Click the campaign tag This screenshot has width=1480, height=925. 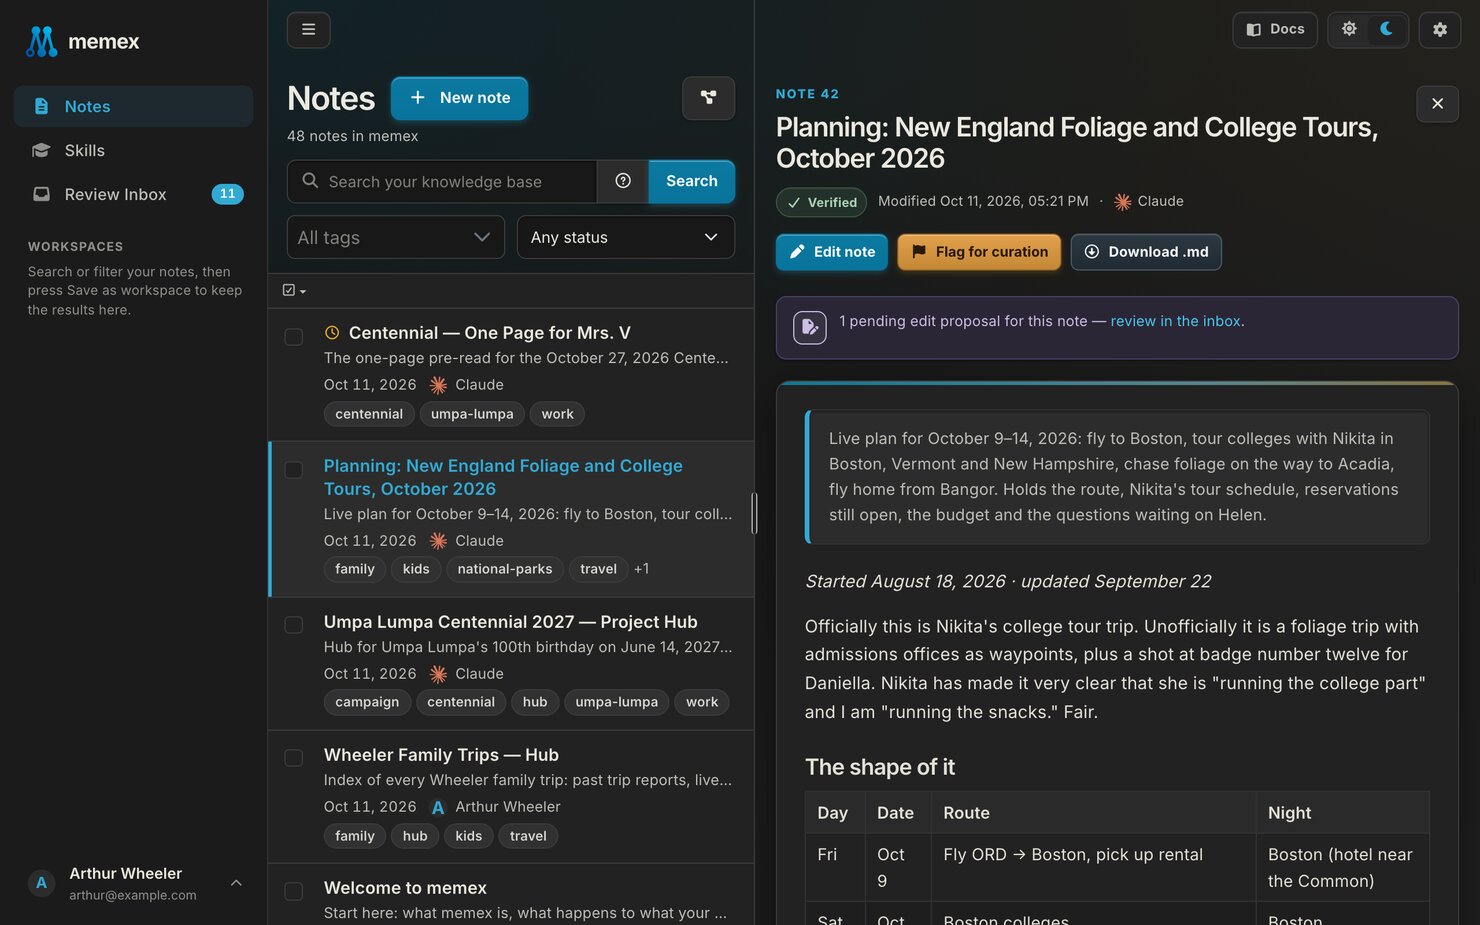367,702
